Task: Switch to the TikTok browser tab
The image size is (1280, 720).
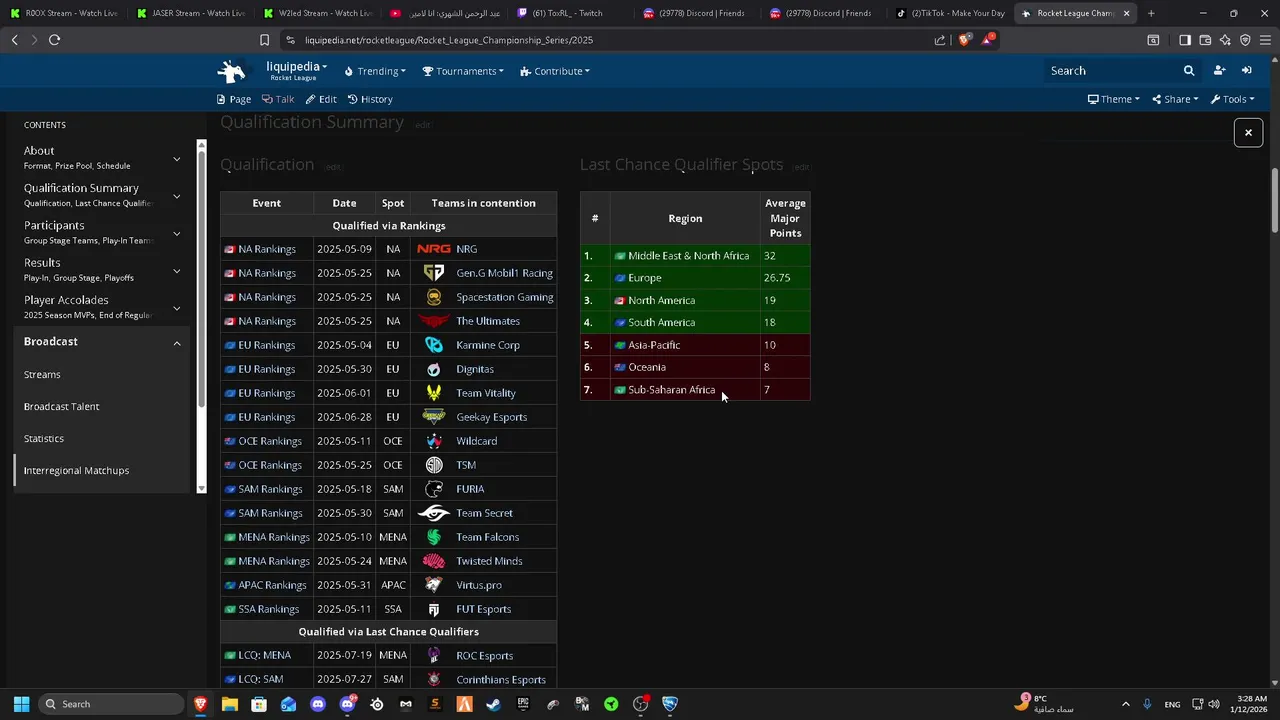Action: pos(951,13)
